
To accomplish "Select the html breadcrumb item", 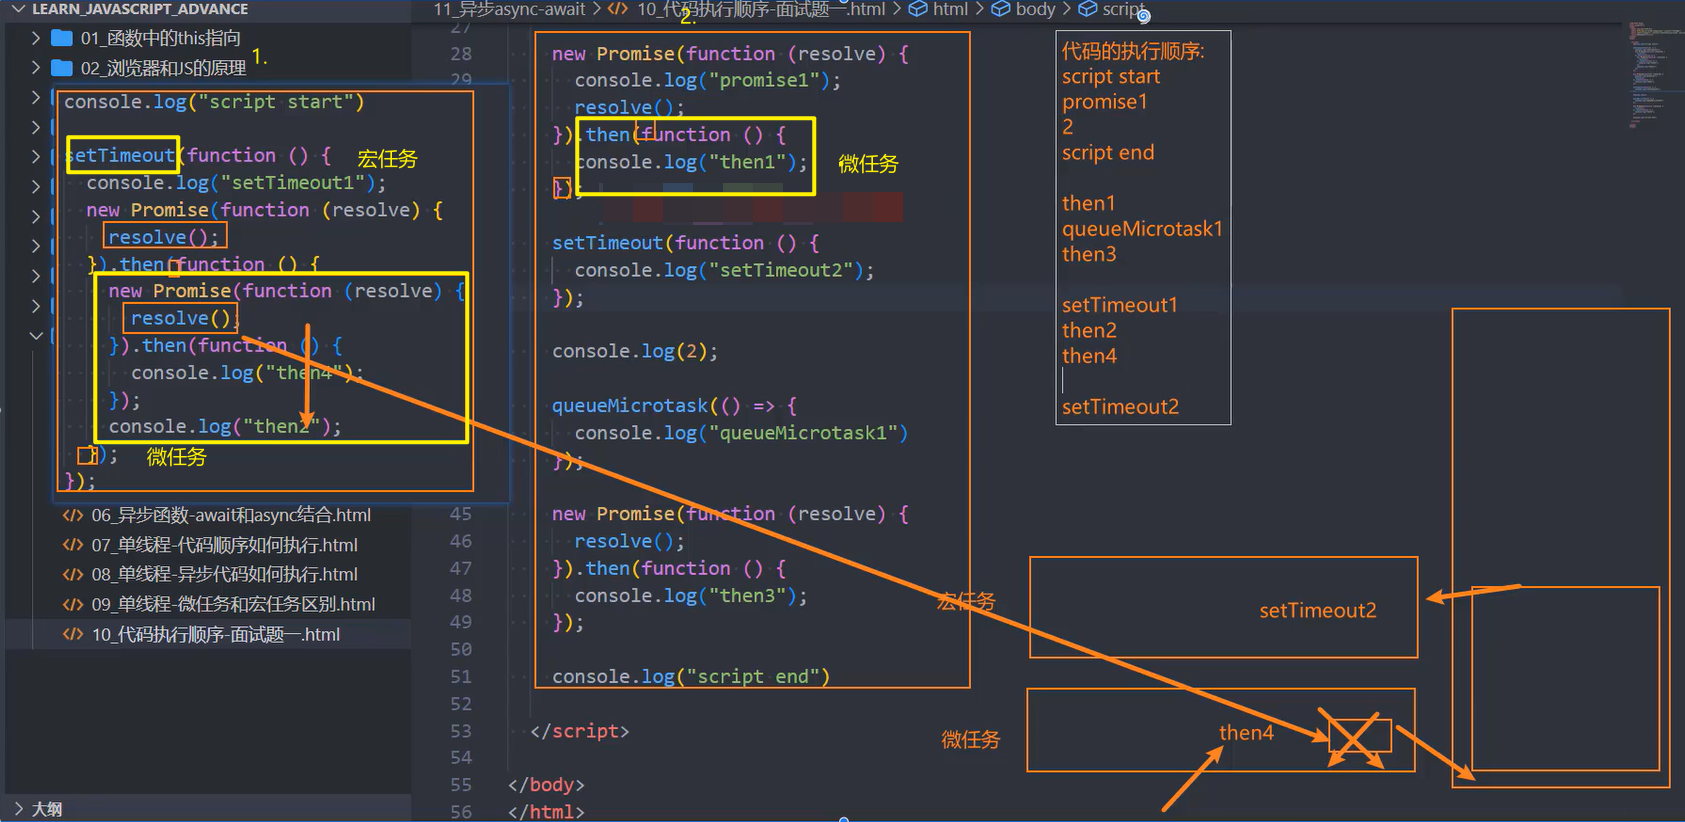I will [950, 9].
